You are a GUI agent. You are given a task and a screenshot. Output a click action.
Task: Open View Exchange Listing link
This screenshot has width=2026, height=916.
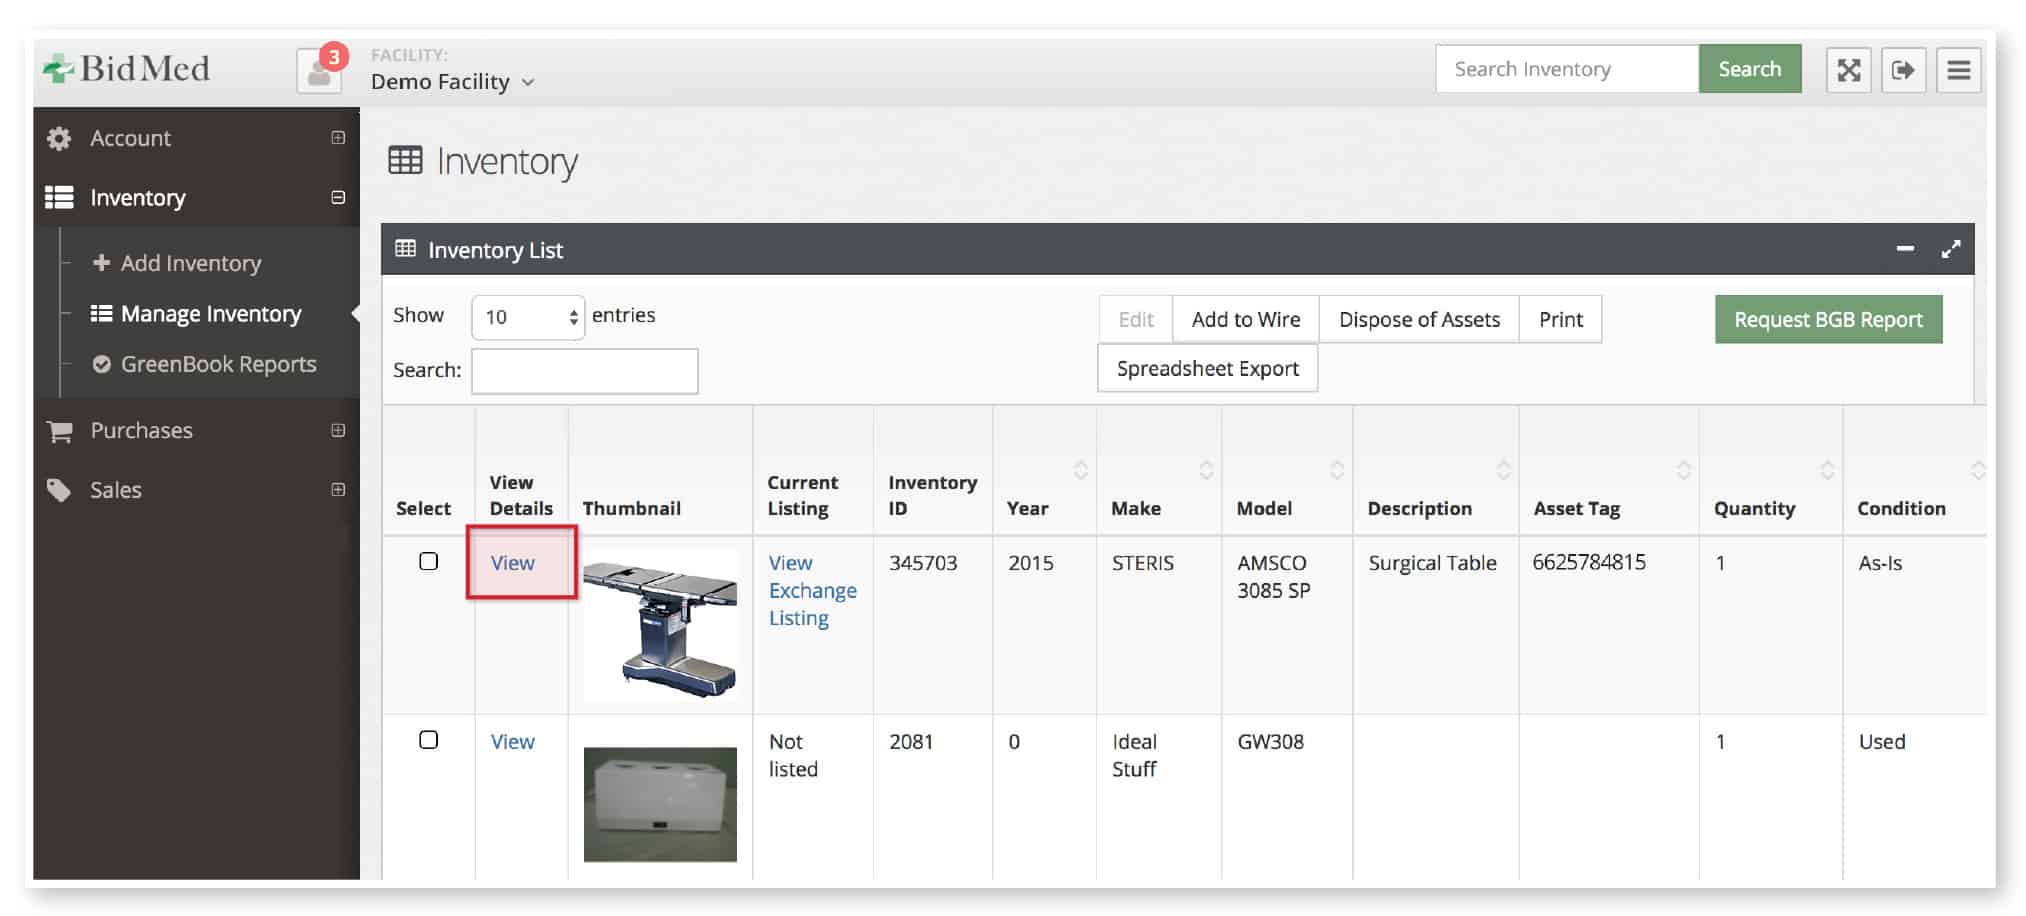click(812, 590)
